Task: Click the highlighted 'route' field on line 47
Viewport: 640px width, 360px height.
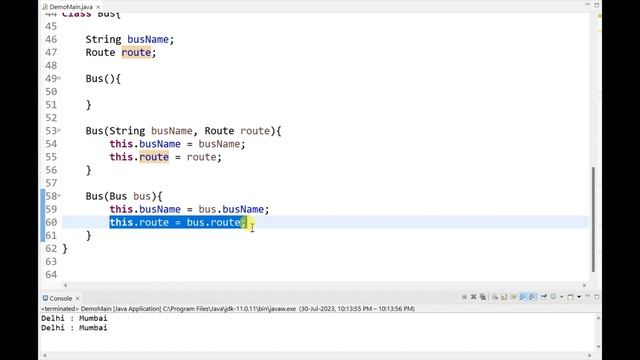Action: tap(136, 53)
